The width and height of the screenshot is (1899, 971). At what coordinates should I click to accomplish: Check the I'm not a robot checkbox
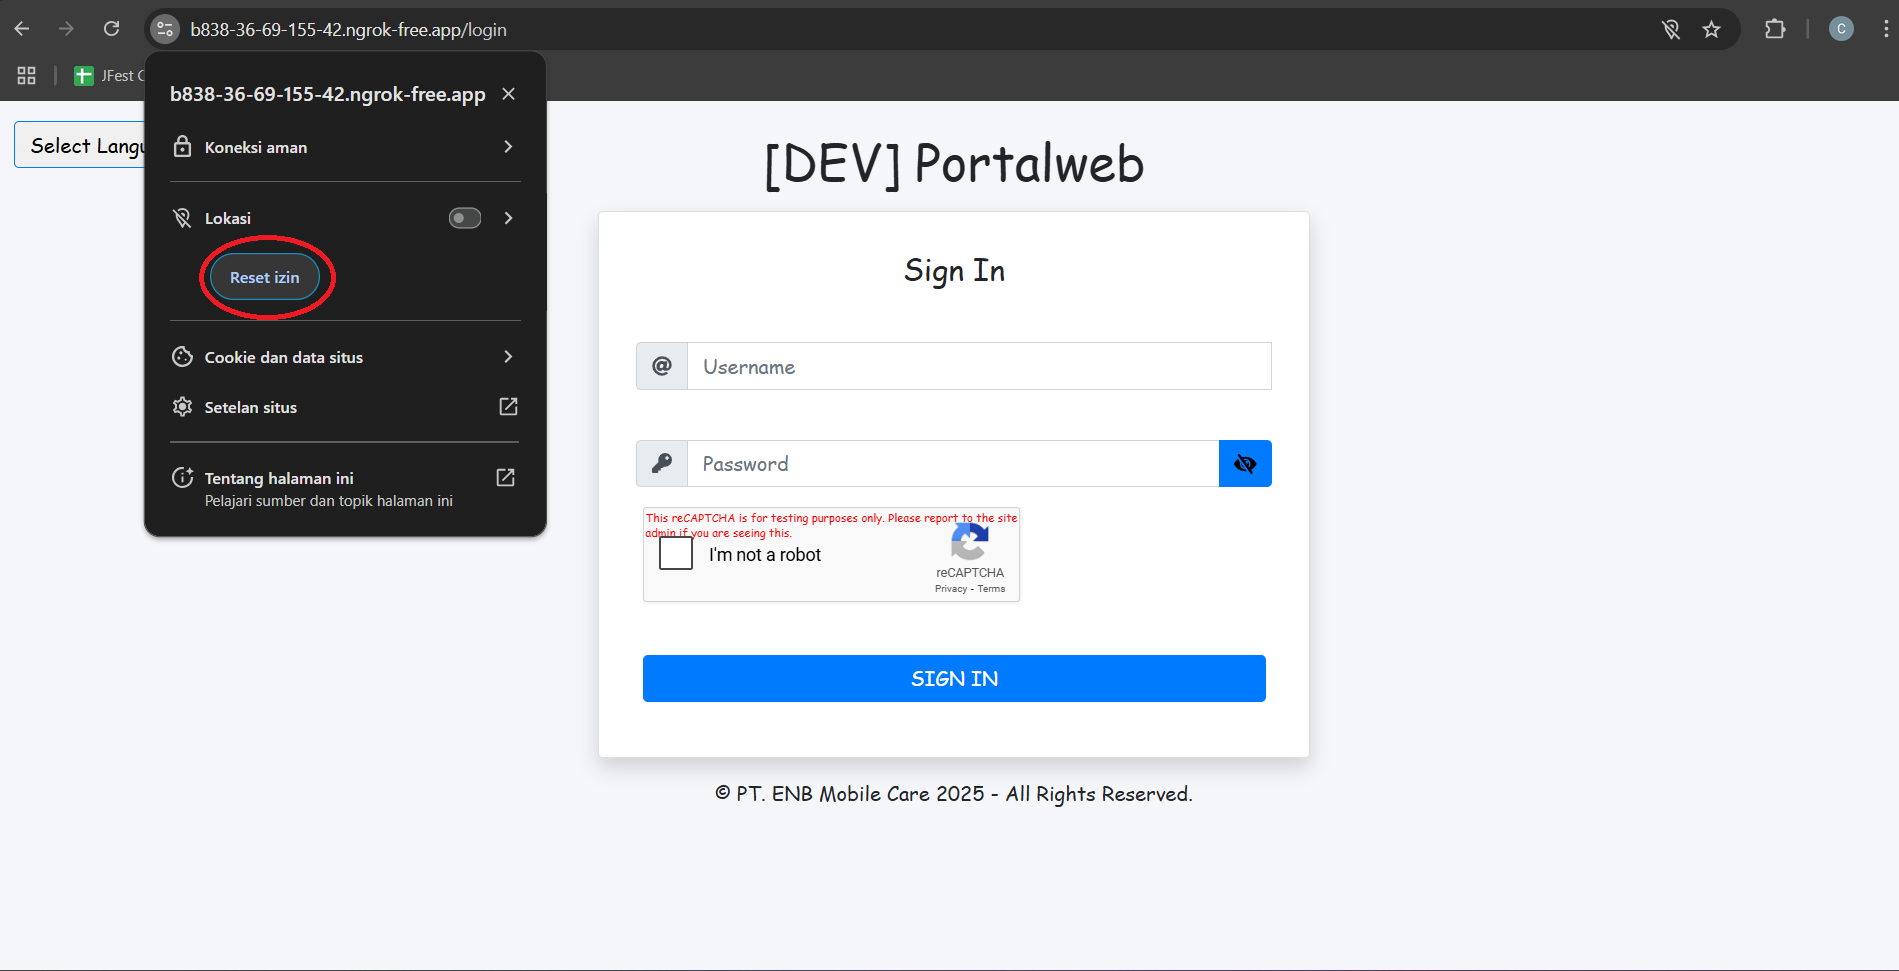pos(676,554)
